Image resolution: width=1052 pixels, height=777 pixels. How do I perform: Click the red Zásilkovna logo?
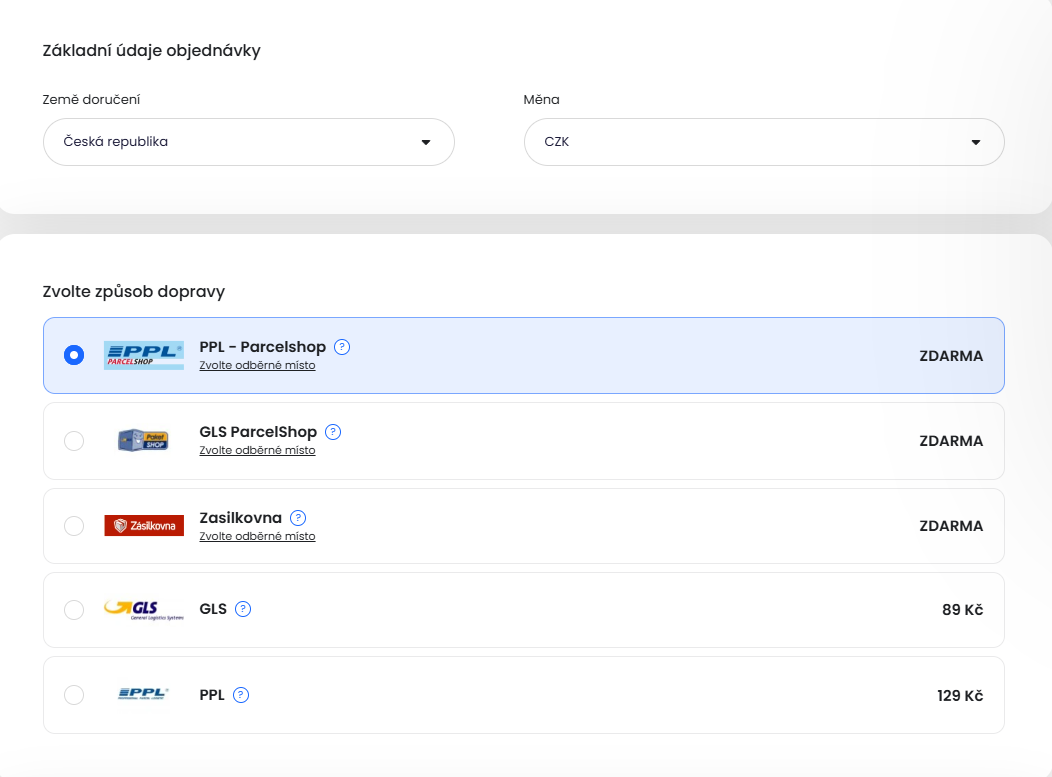144,525
